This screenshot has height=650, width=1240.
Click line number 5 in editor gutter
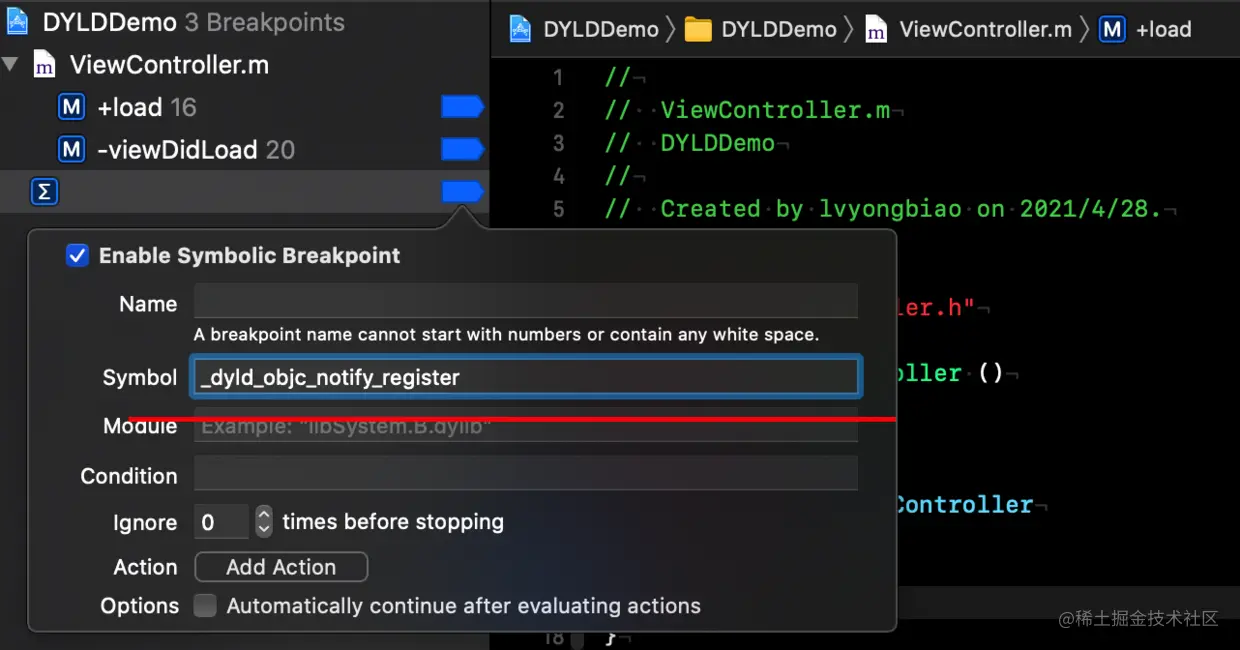[x=558, y=209]
